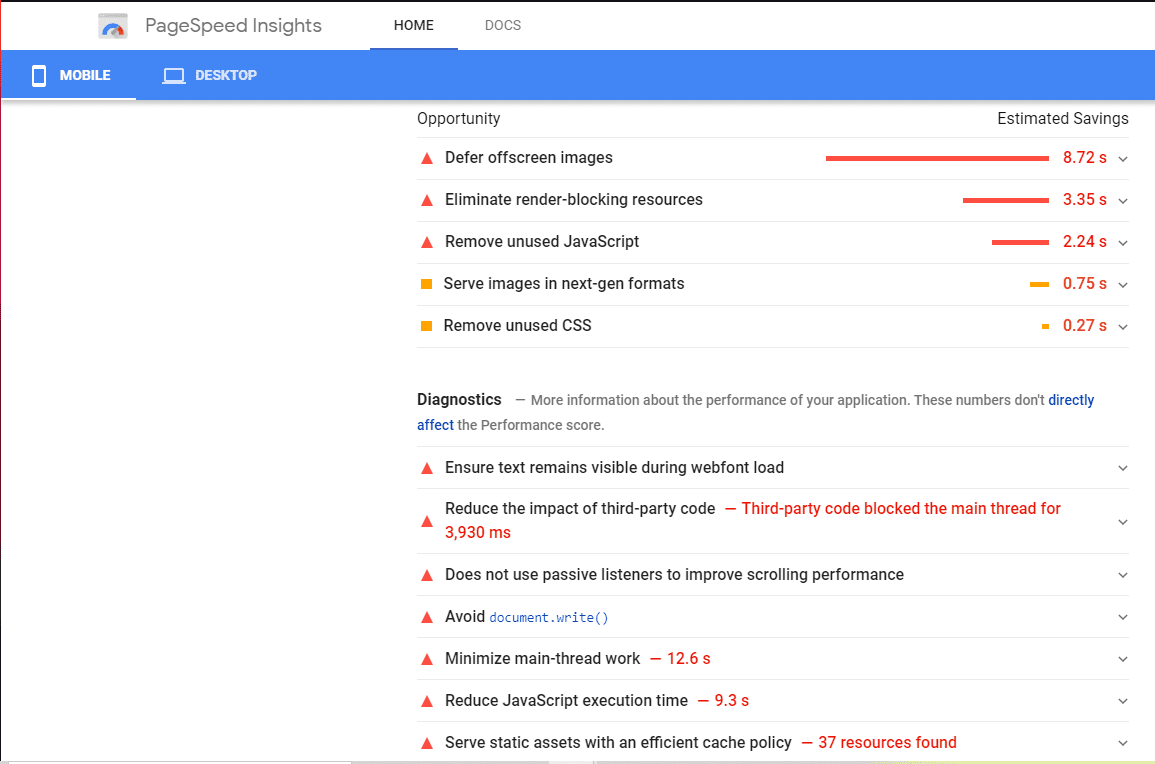1155x764 pixels.
Task: Click warning triangle beside Minimize main-thread work
Action: click(x=426, y=659)
